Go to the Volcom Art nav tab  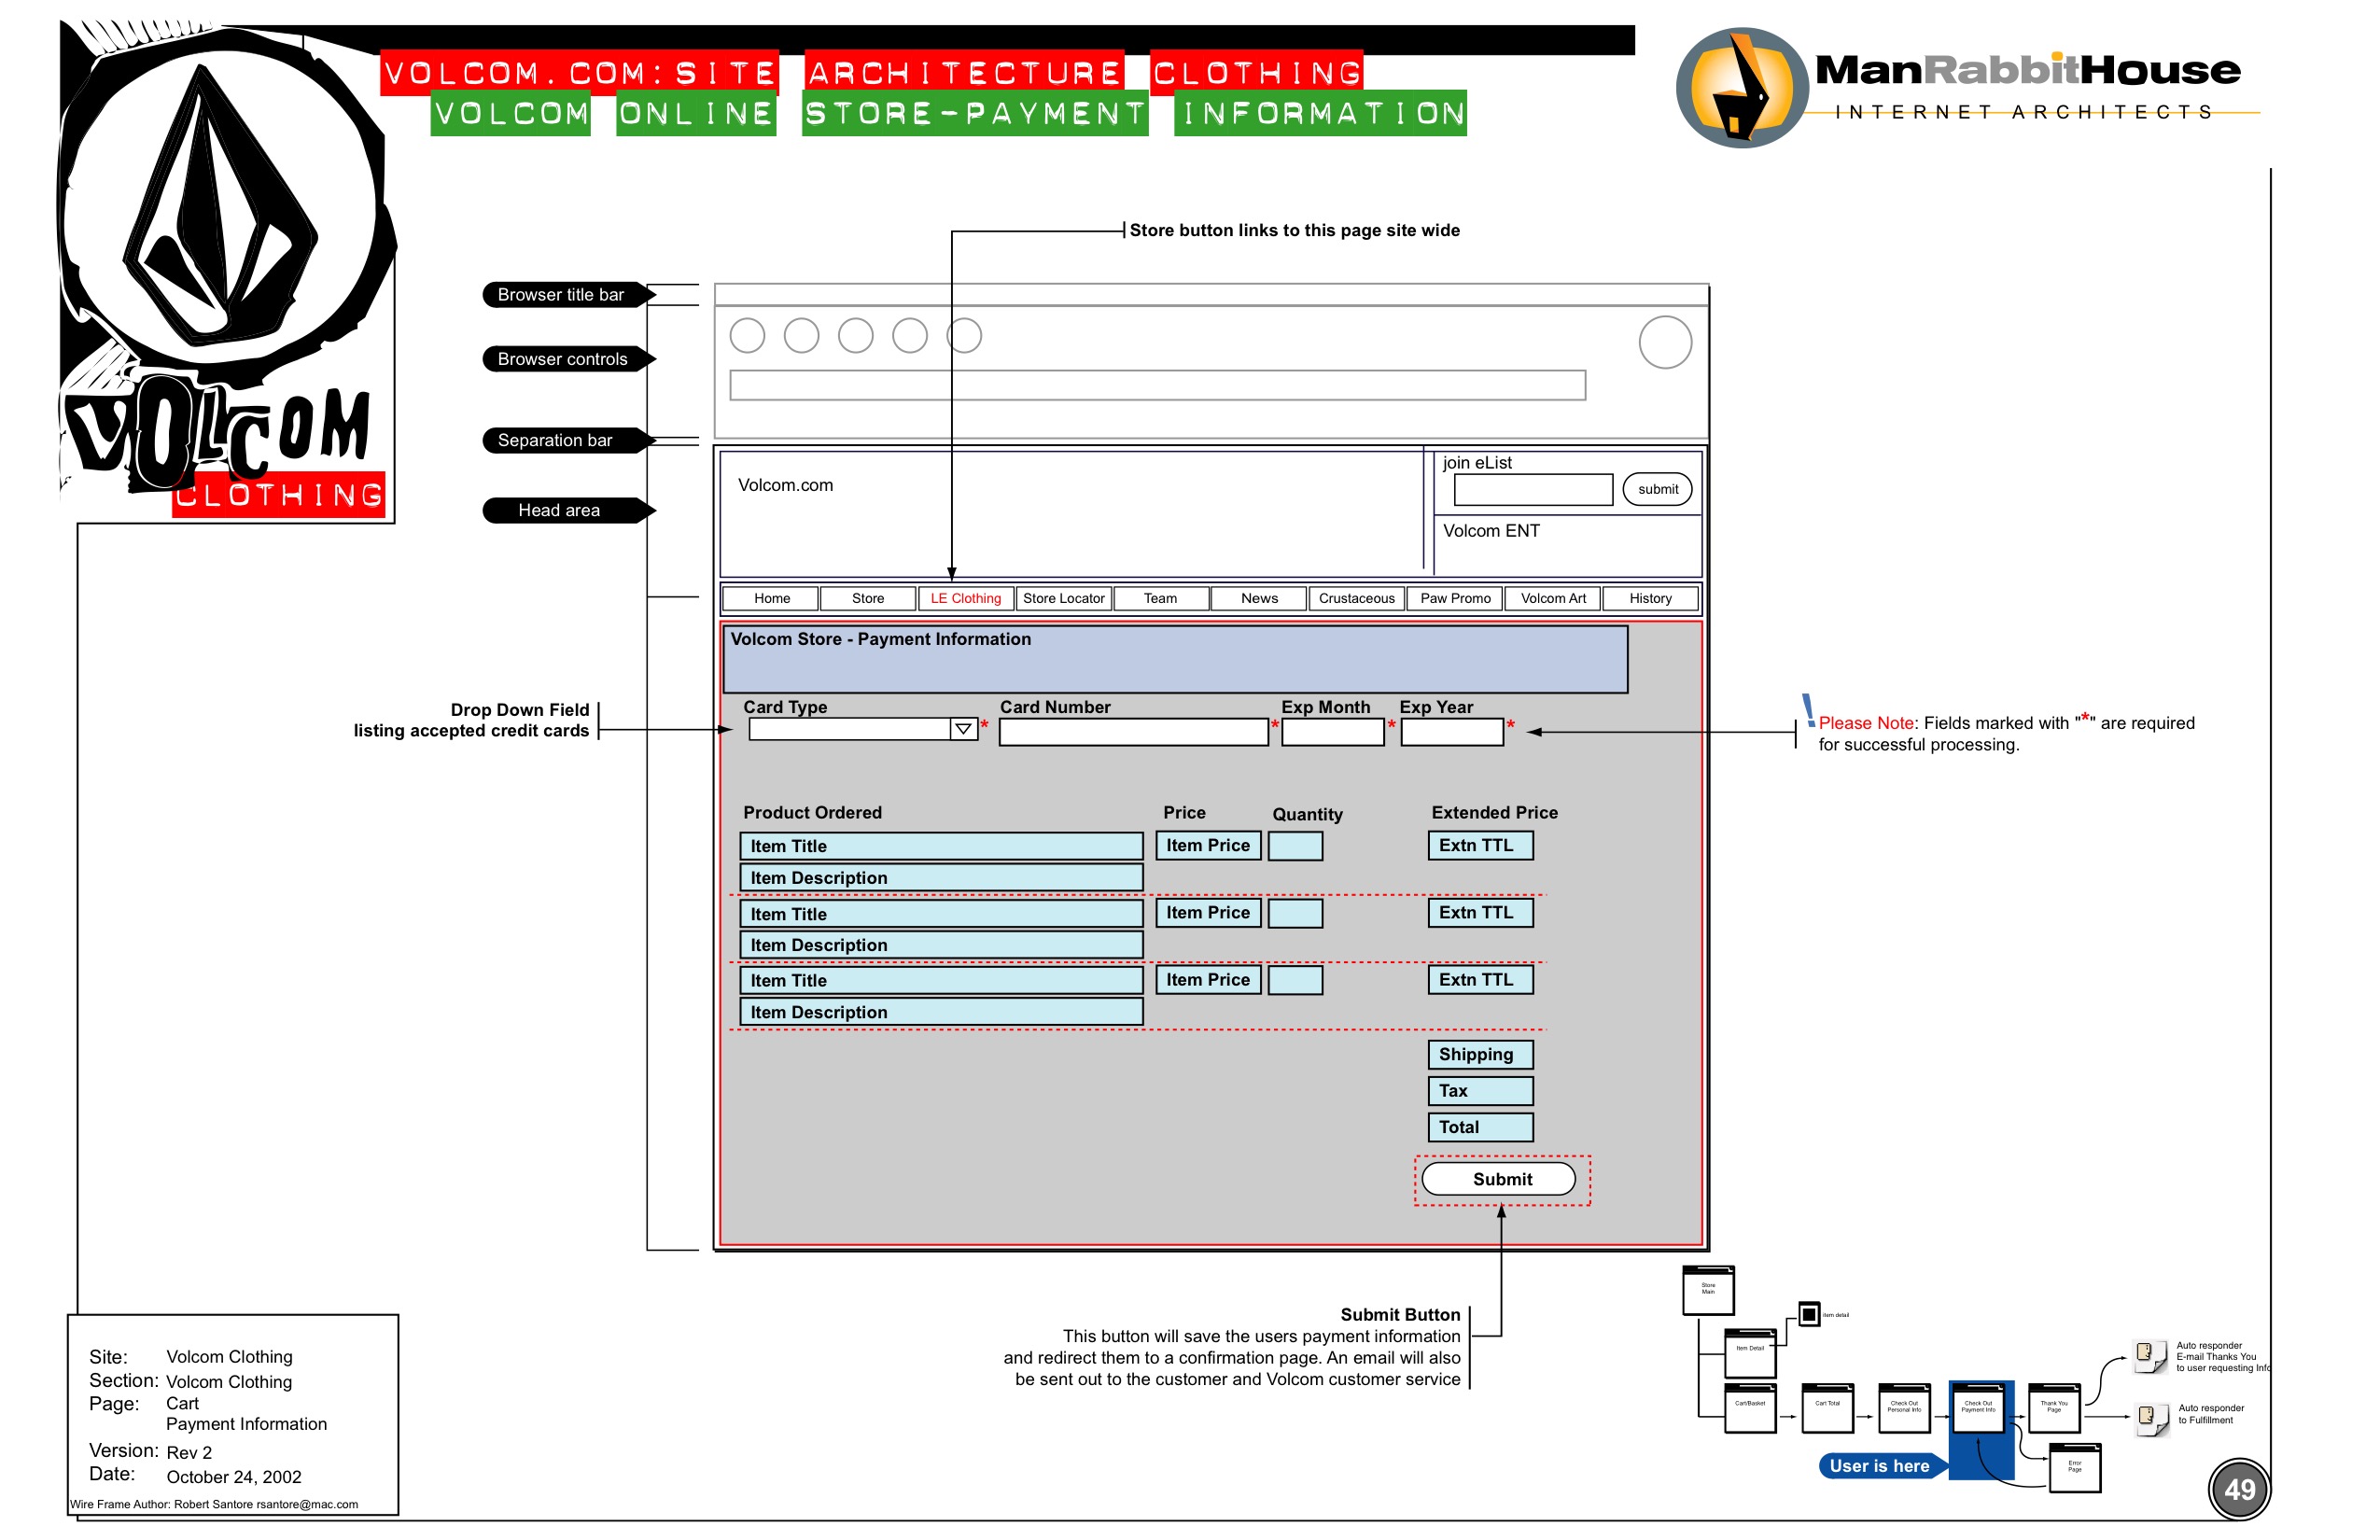(x=1553, y=599)
